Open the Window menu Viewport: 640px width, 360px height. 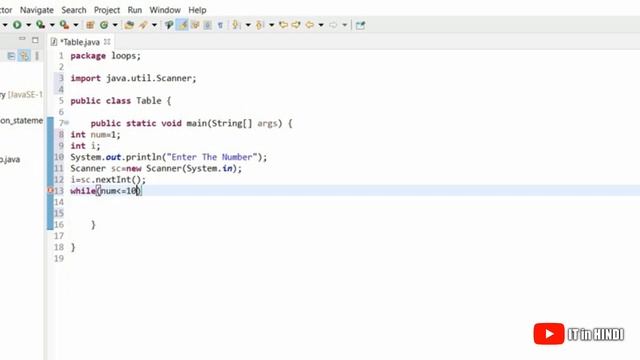(165, 10)
